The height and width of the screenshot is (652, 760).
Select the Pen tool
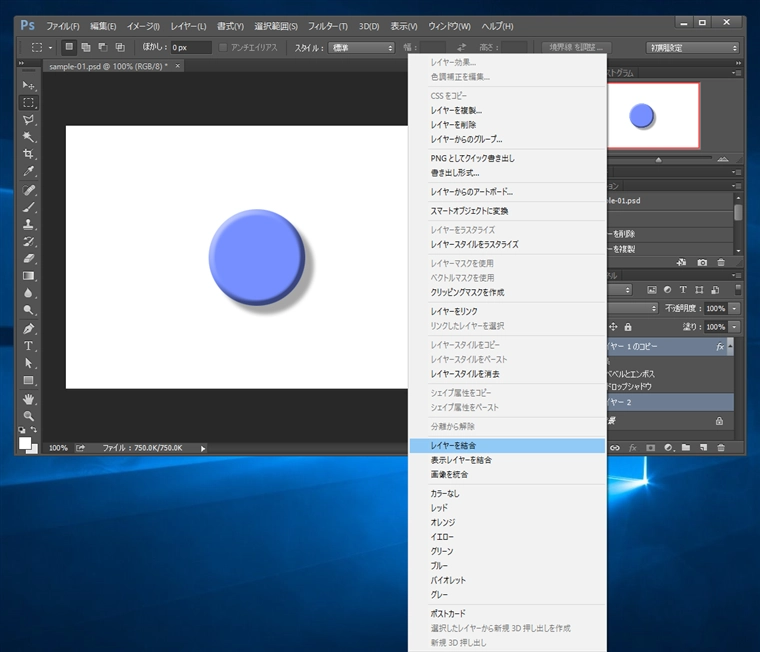(28, 329)
